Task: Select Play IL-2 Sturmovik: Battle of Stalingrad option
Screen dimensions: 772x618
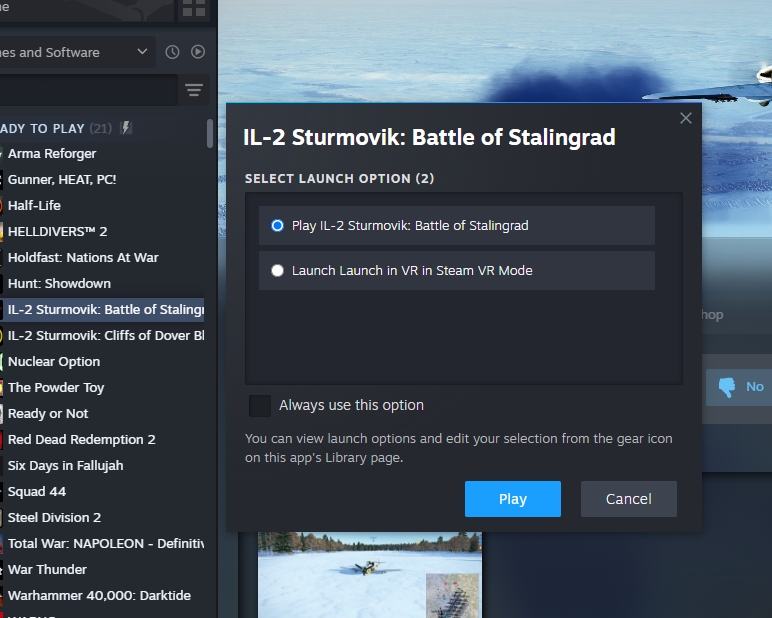Action: pyautogui.click(x=457, y=226)
